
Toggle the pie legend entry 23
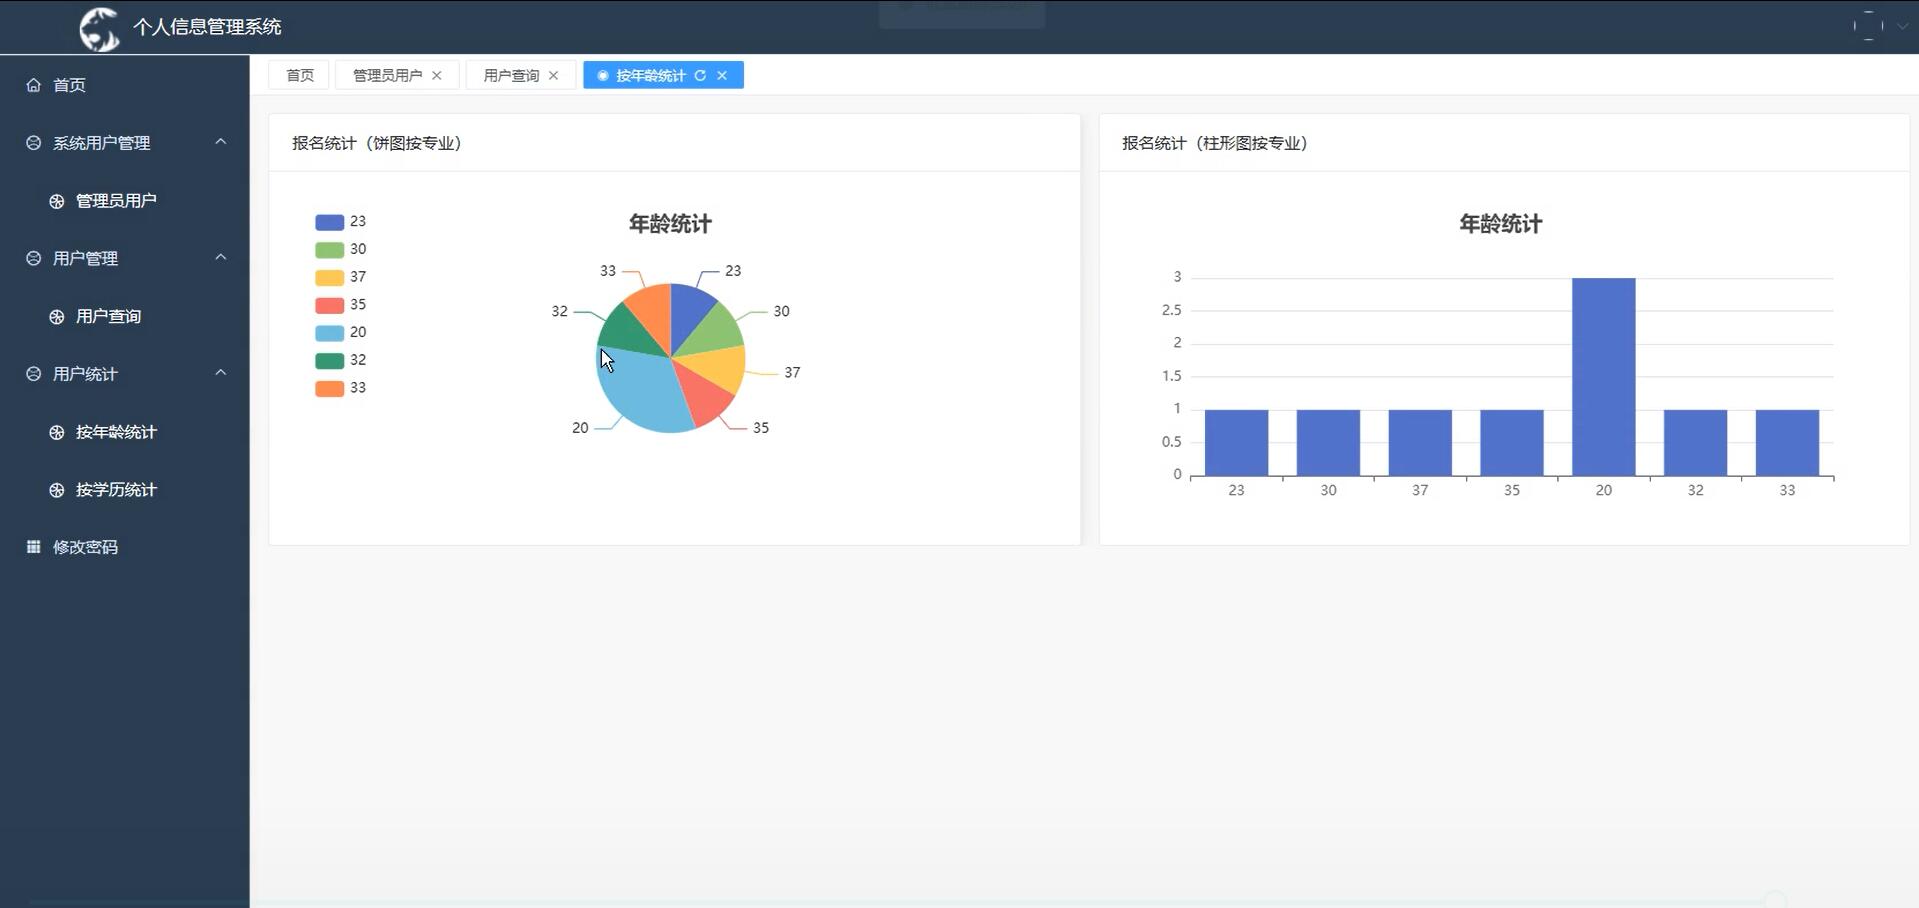tap(341, 222)
